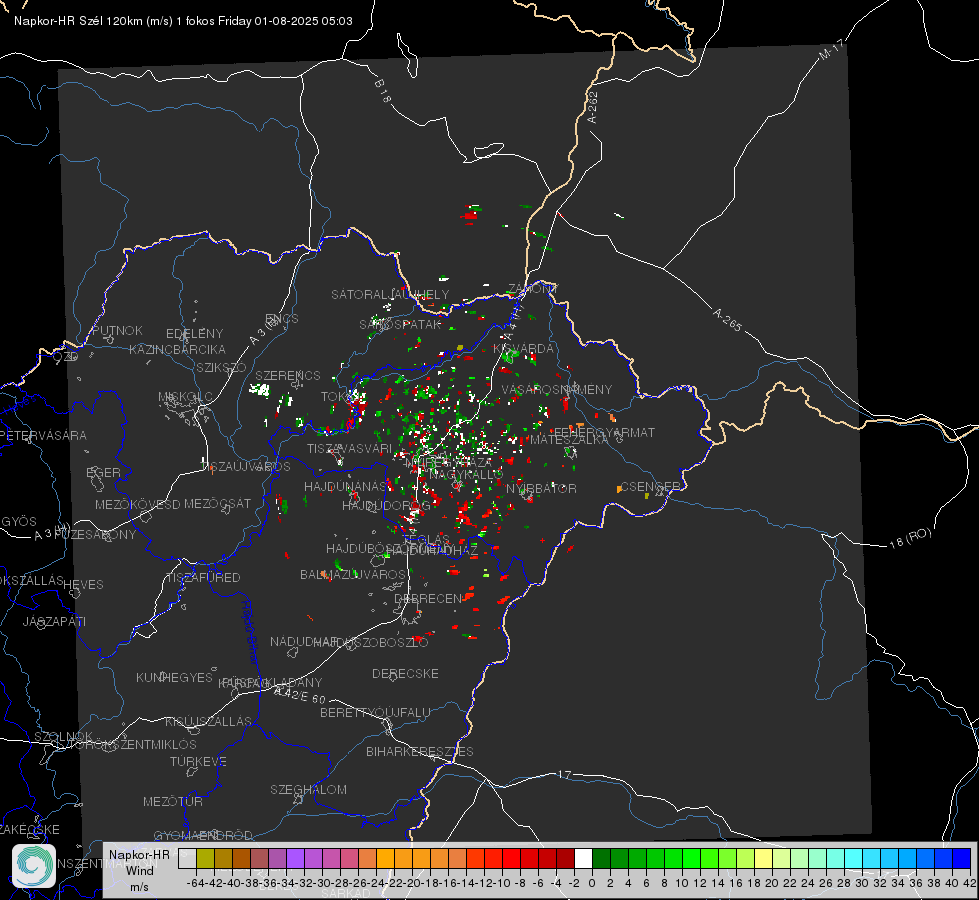
Task: Click the M-17 road label
Action: click(832, 49)
